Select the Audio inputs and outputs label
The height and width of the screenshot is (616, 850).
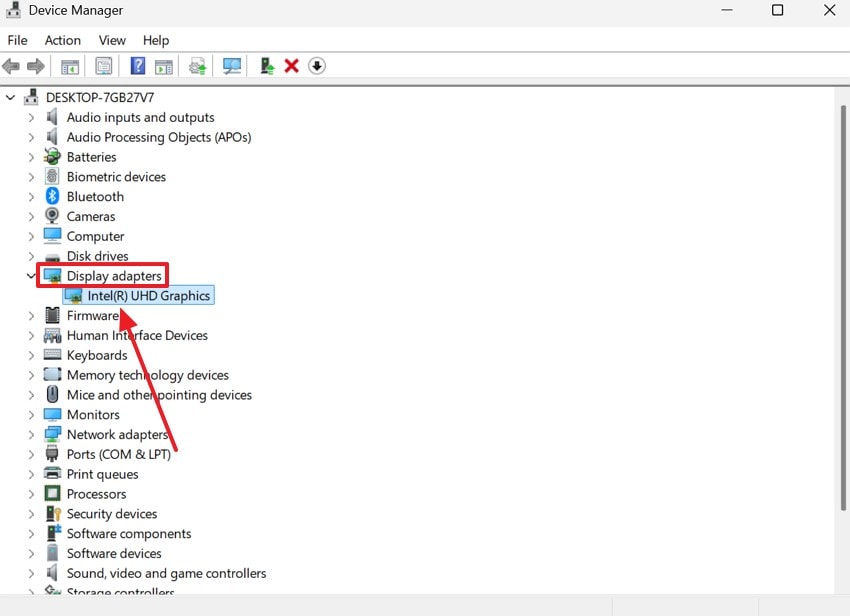point(140,117)
